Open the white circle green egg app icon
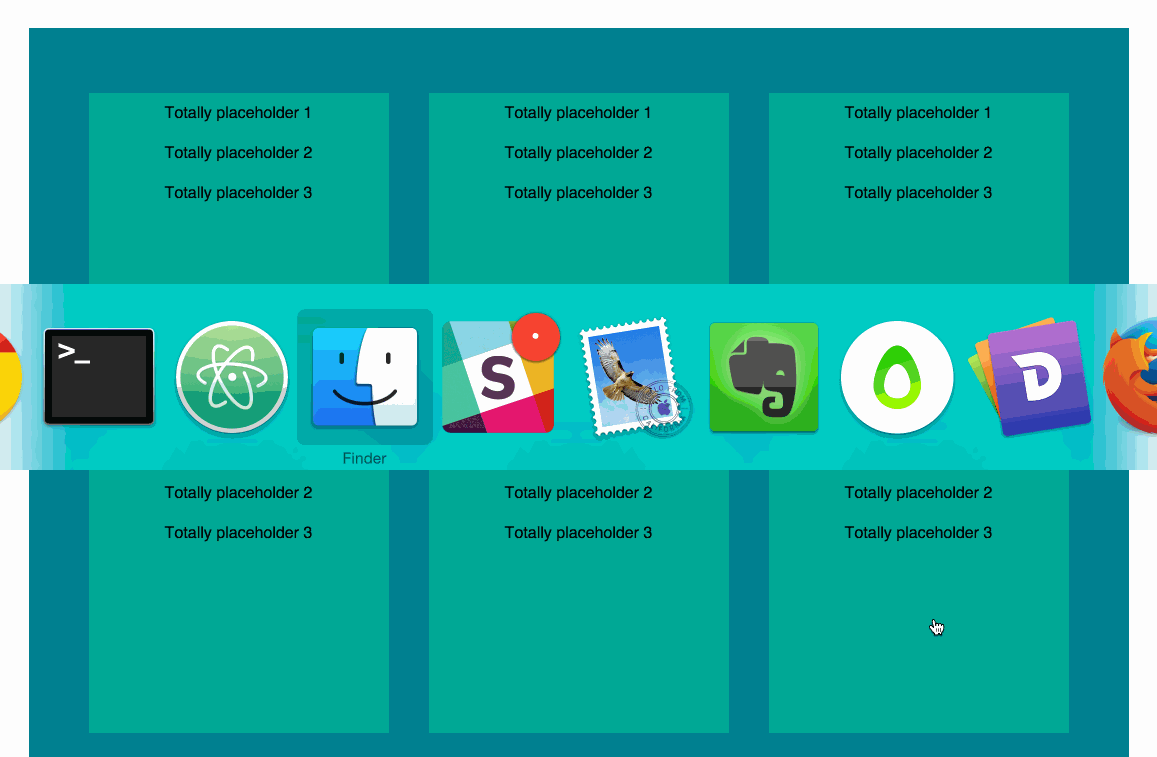This screenshot has width=1157, height=757. (x=897, y=377)
